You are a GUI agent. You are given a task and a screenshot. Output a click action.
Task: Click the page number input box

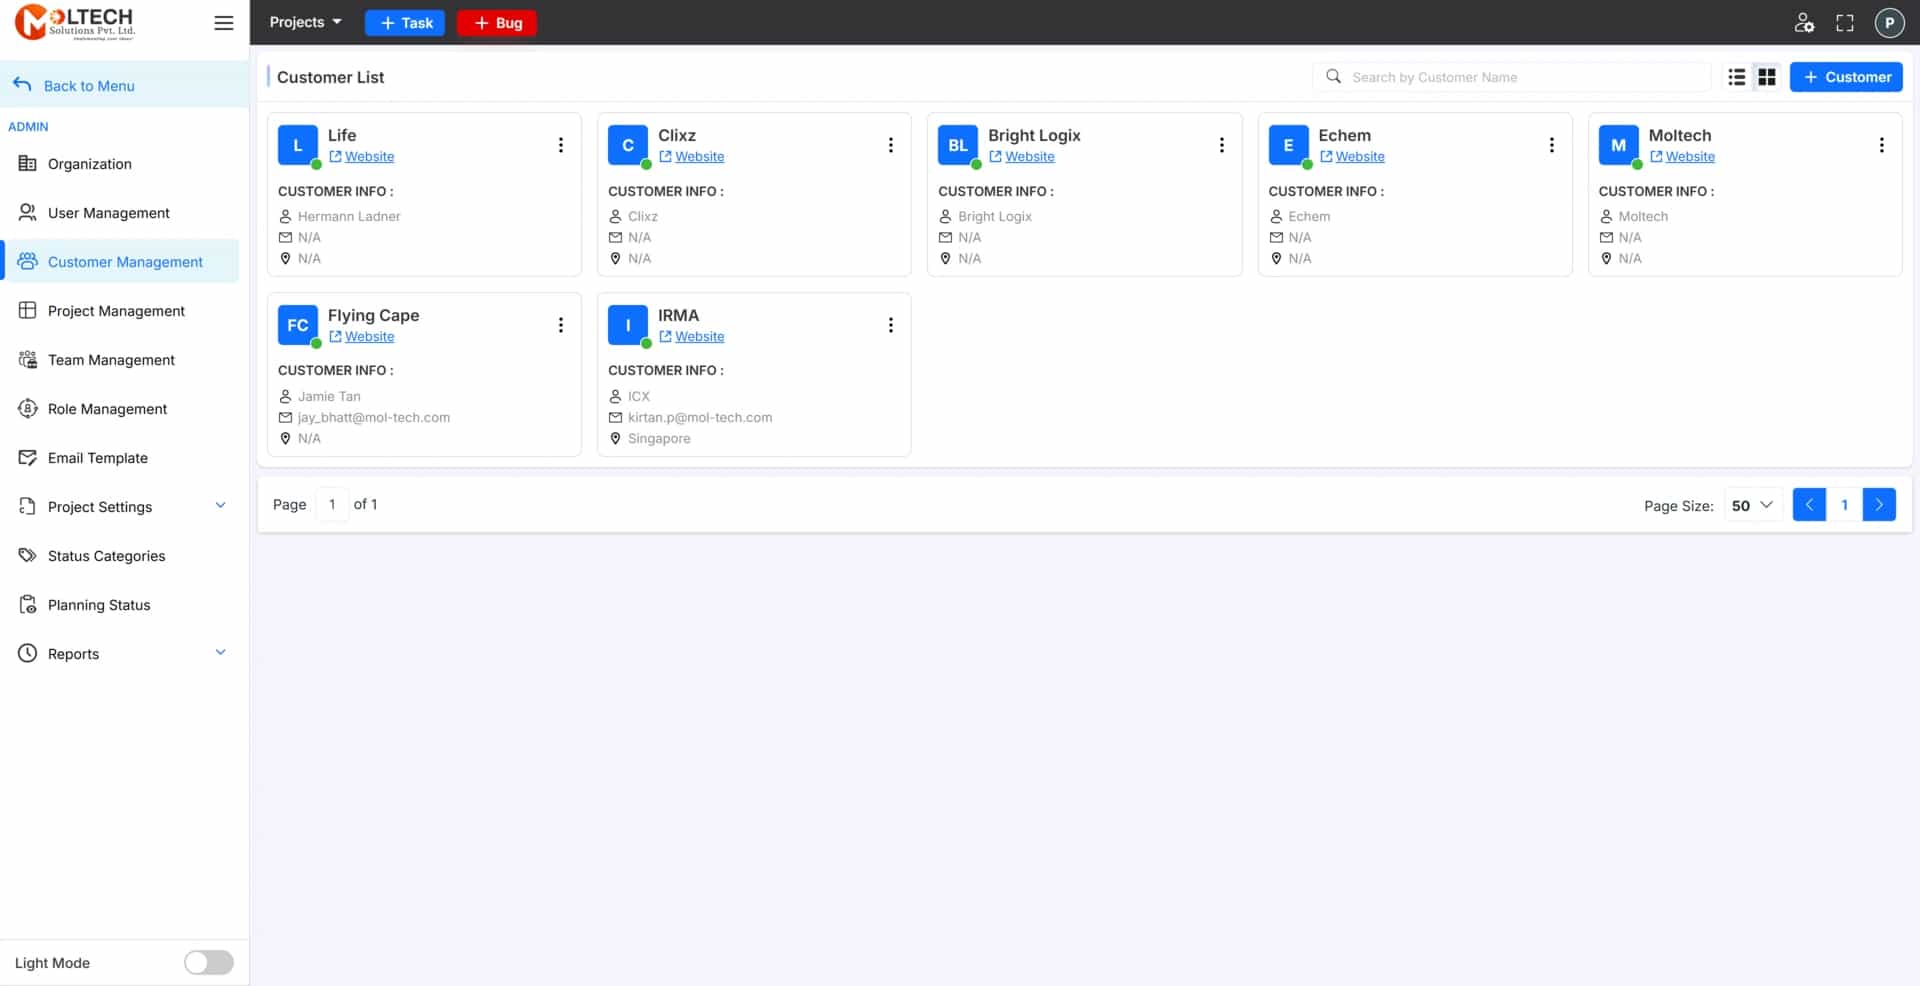(332, 505)
